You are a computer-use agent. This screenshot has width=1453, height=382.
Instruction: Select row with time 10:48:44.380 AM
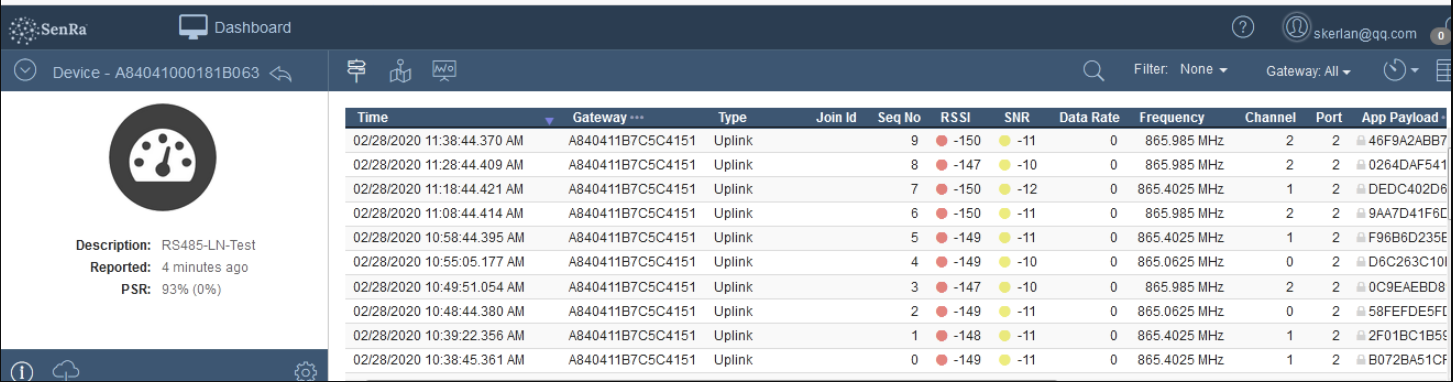pyautogui.click(x=898, y=311)
